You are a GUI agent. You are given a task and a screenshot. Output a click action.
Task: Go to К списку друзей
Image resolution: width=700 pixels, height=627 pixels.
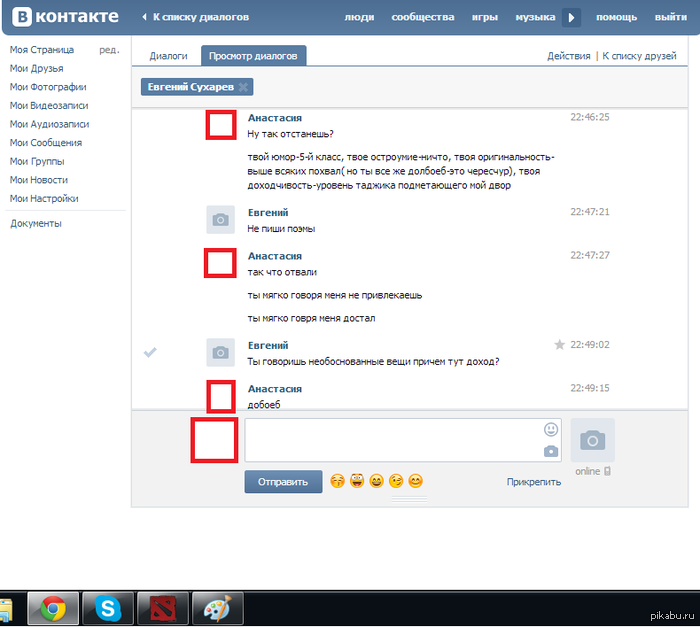pyautogui.click(x=639, y=56)
